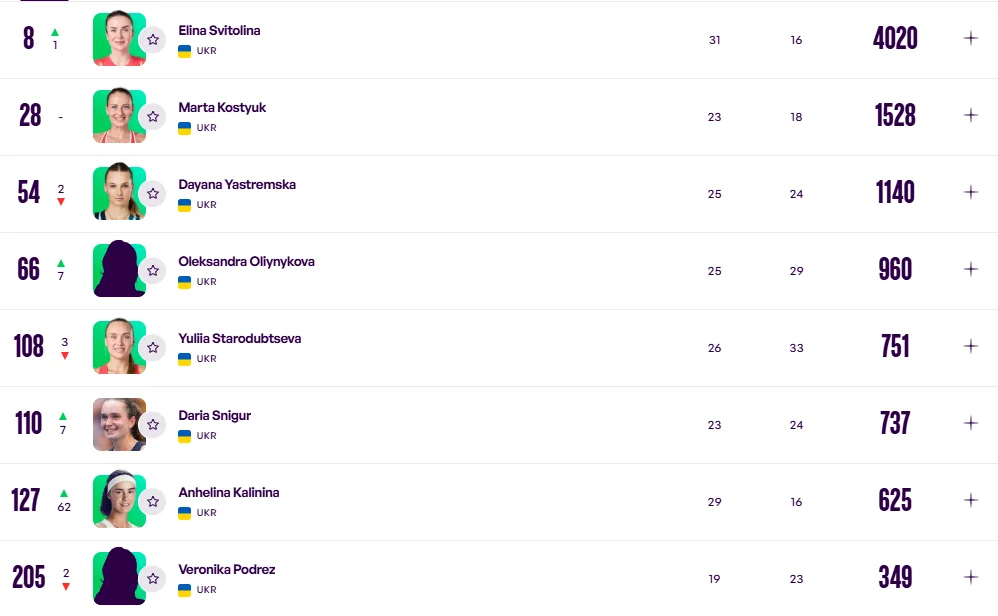The width and height of the screenshot is (998, 616).
Task: Click Veronika Podrez's star icon
Action: tap(153, 579)
